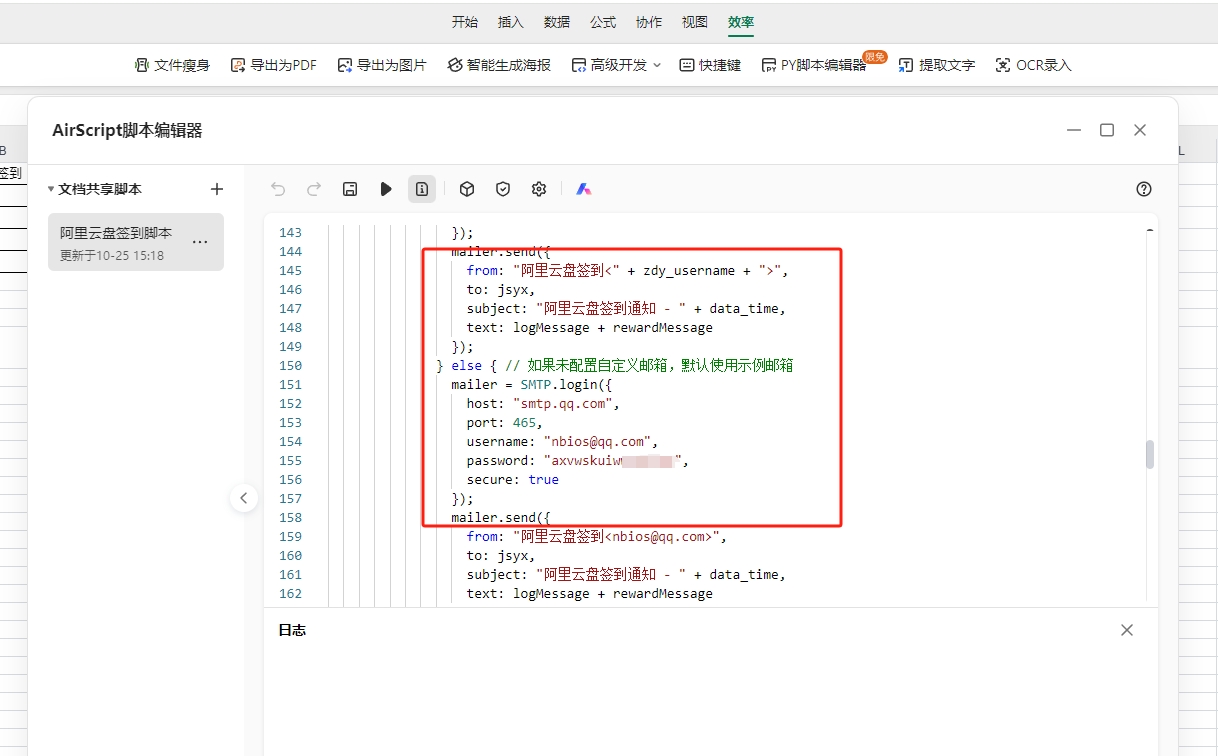Open the help question mark icon
1218x756 pixels.
point(1144,189)
